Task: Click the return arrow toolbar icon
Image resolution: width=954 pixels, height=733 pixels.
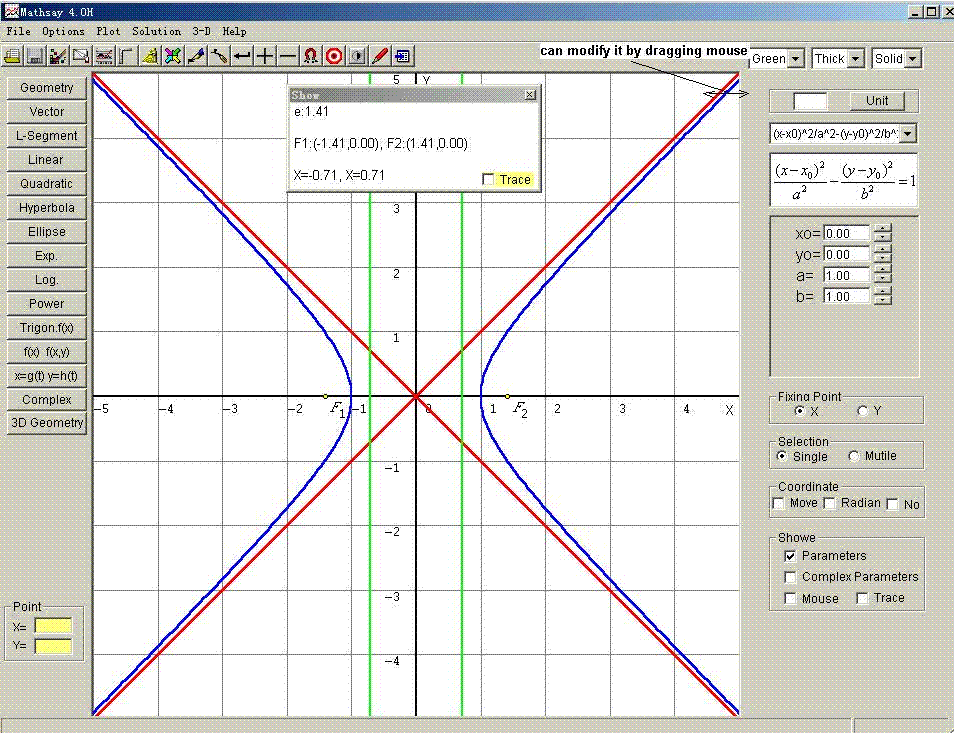Action: (x=242, y=57)
